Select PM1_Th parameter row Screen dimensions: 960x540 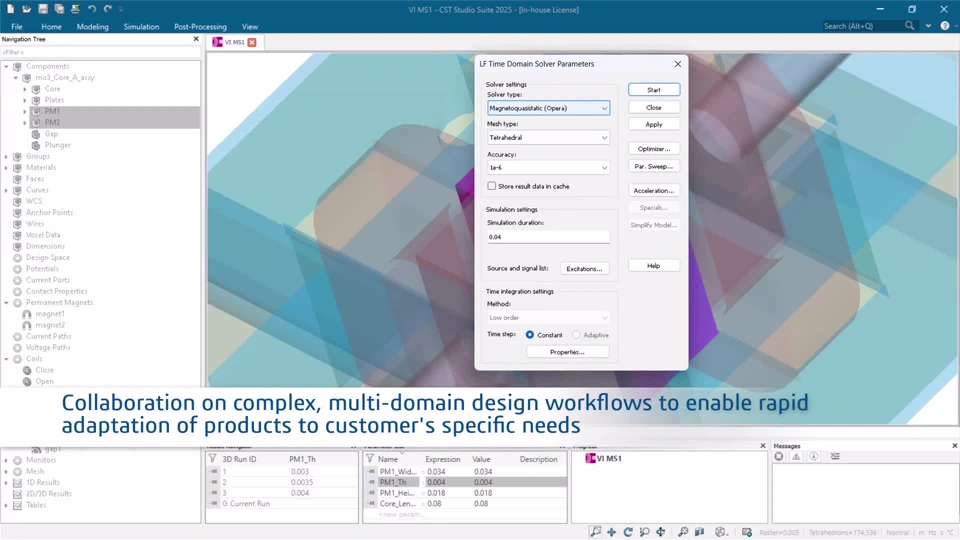[467, 482]
